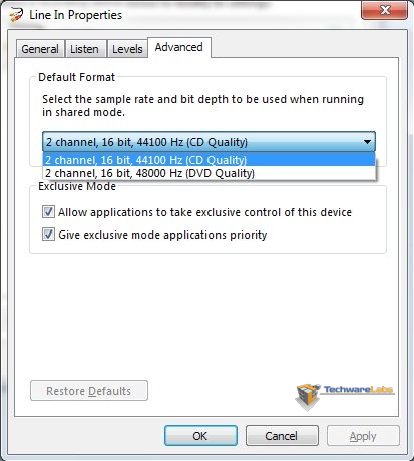The height and width of the screenshot is (461, 414).
Task: Click the Exclusive Mode group label
Action: point(77,186)
